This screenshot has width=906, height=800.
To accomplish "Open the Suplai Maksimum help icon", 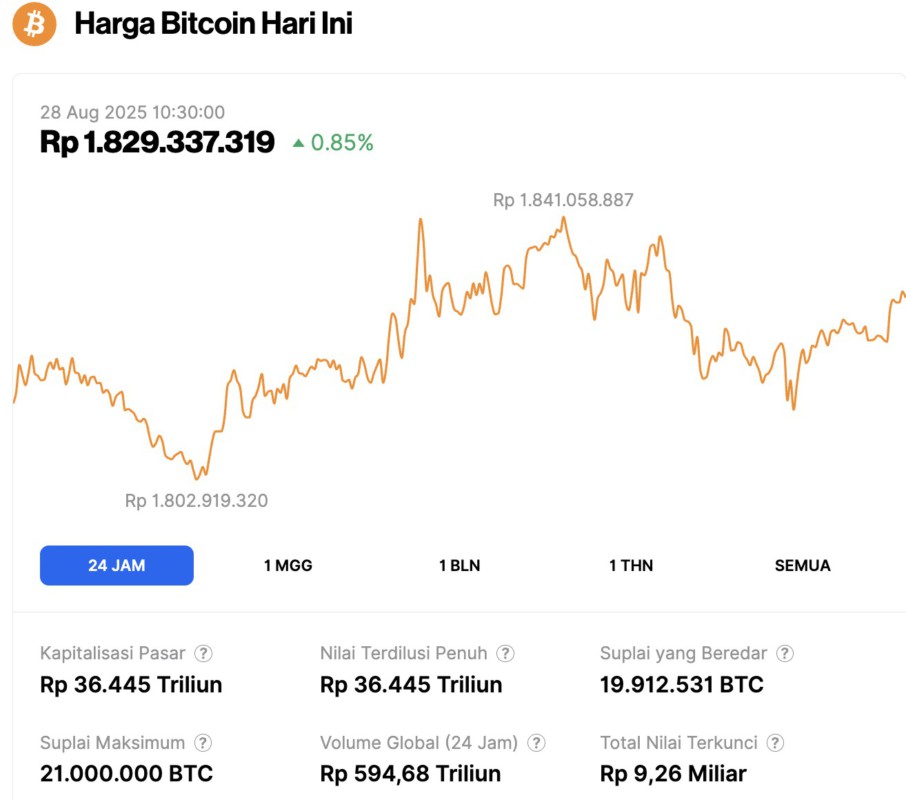I will [x=204, y=743].
